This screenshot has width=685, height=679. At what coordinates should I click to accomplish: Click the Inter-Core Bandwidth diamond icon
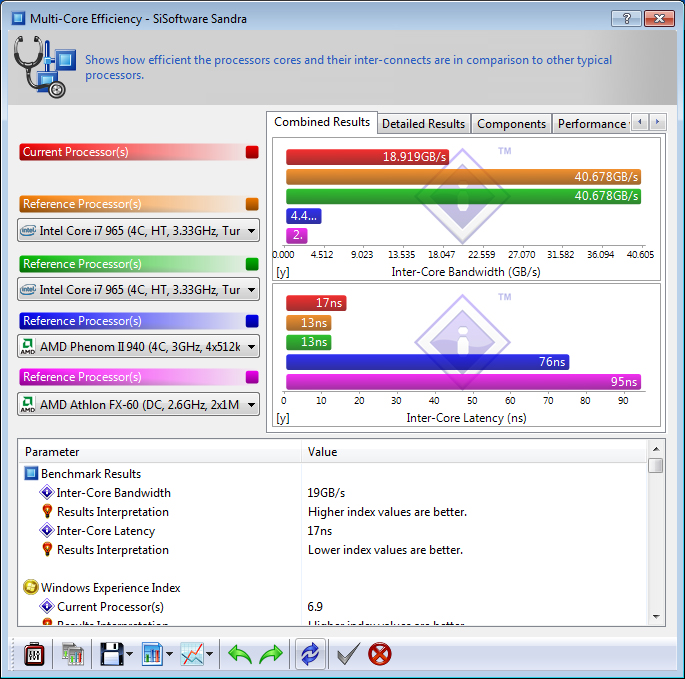coord(47,492)
